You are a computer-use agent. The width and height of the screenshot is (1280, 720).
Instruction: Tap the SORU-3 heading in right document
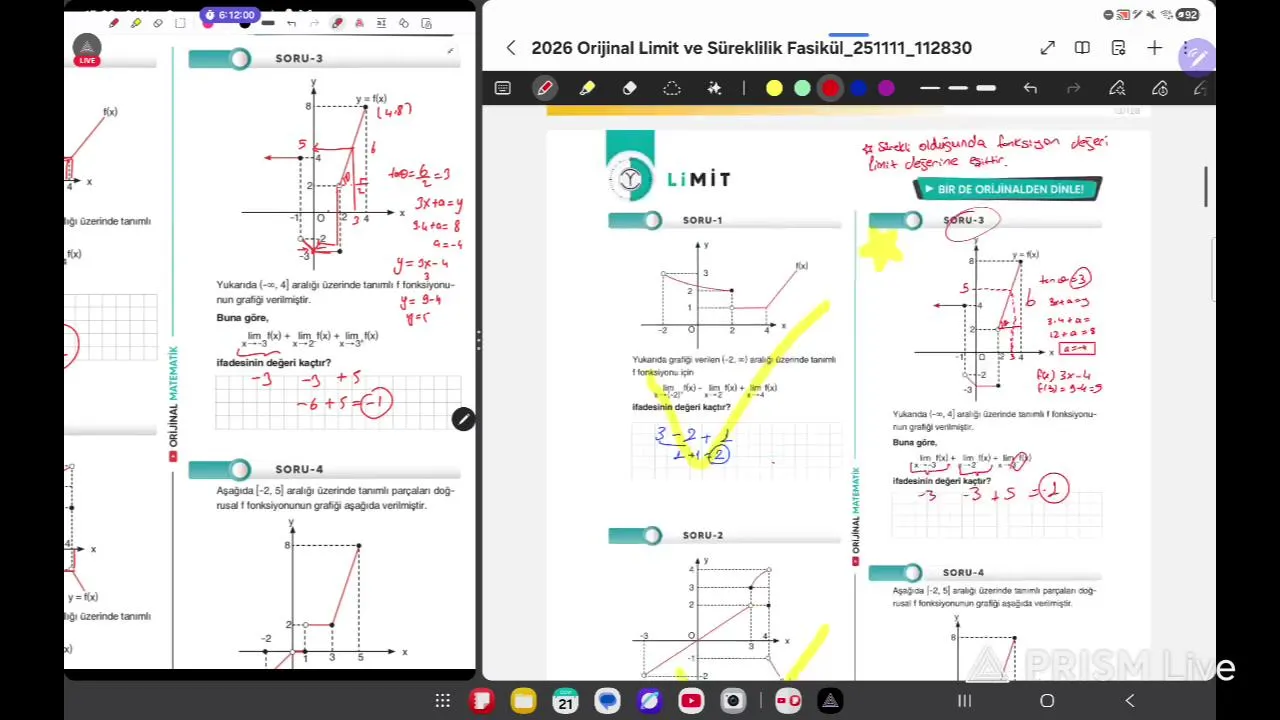pos(963,220)
